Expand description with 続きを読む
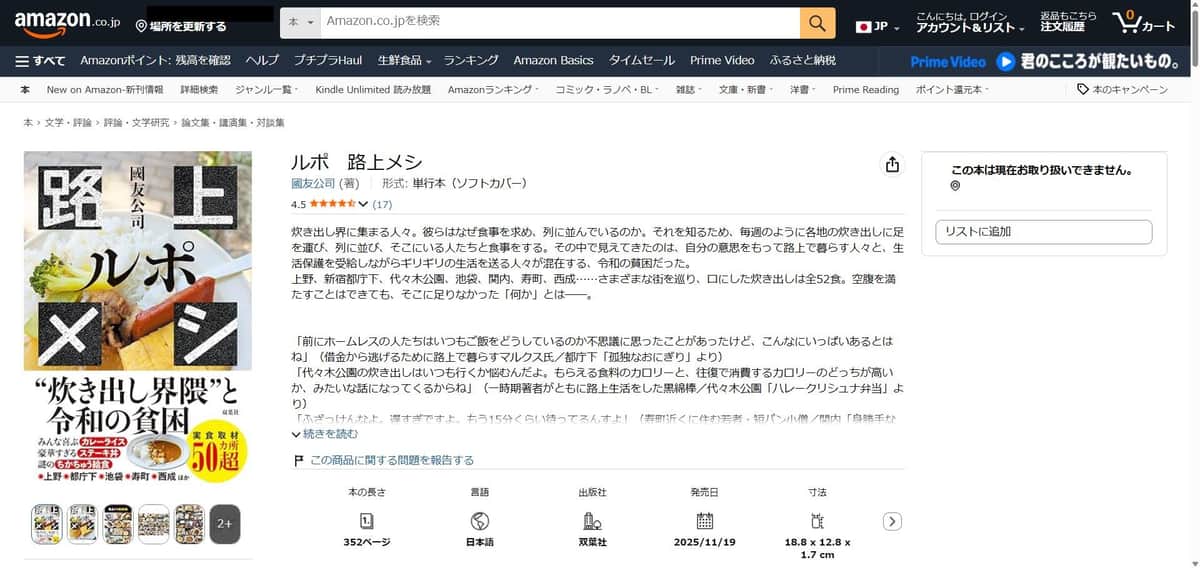Screen dimensions: 1200x568 (x=324, y=434)
